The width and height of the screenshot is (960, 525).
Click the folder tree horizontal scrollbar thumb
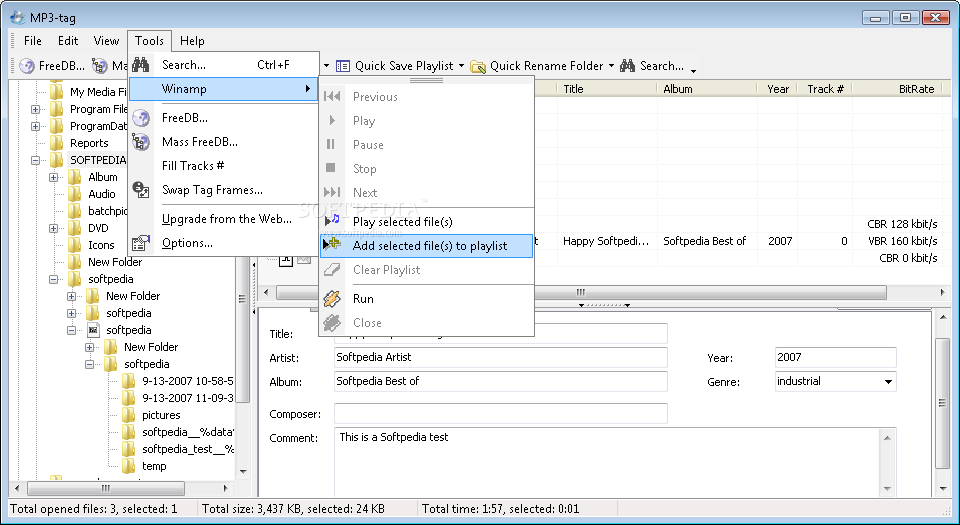point(106,488)
